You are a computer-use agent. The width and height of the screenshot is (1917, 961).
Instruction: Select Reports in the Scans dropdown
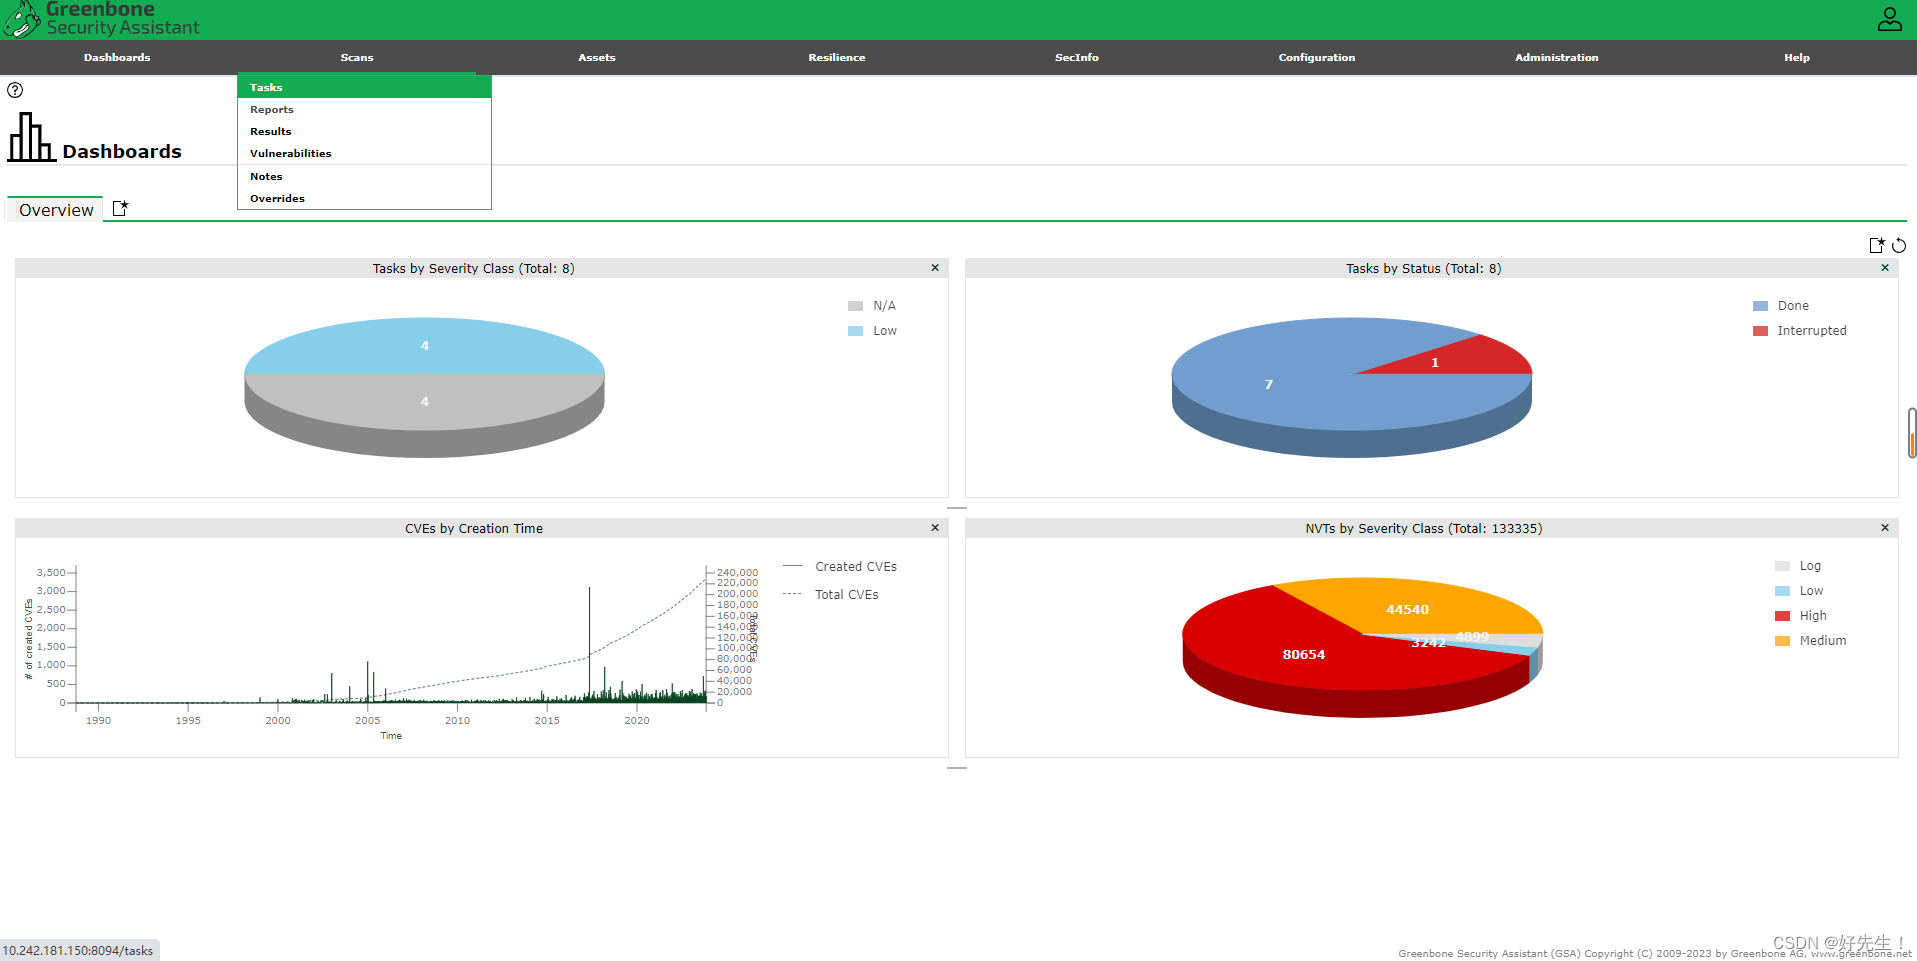364,109
